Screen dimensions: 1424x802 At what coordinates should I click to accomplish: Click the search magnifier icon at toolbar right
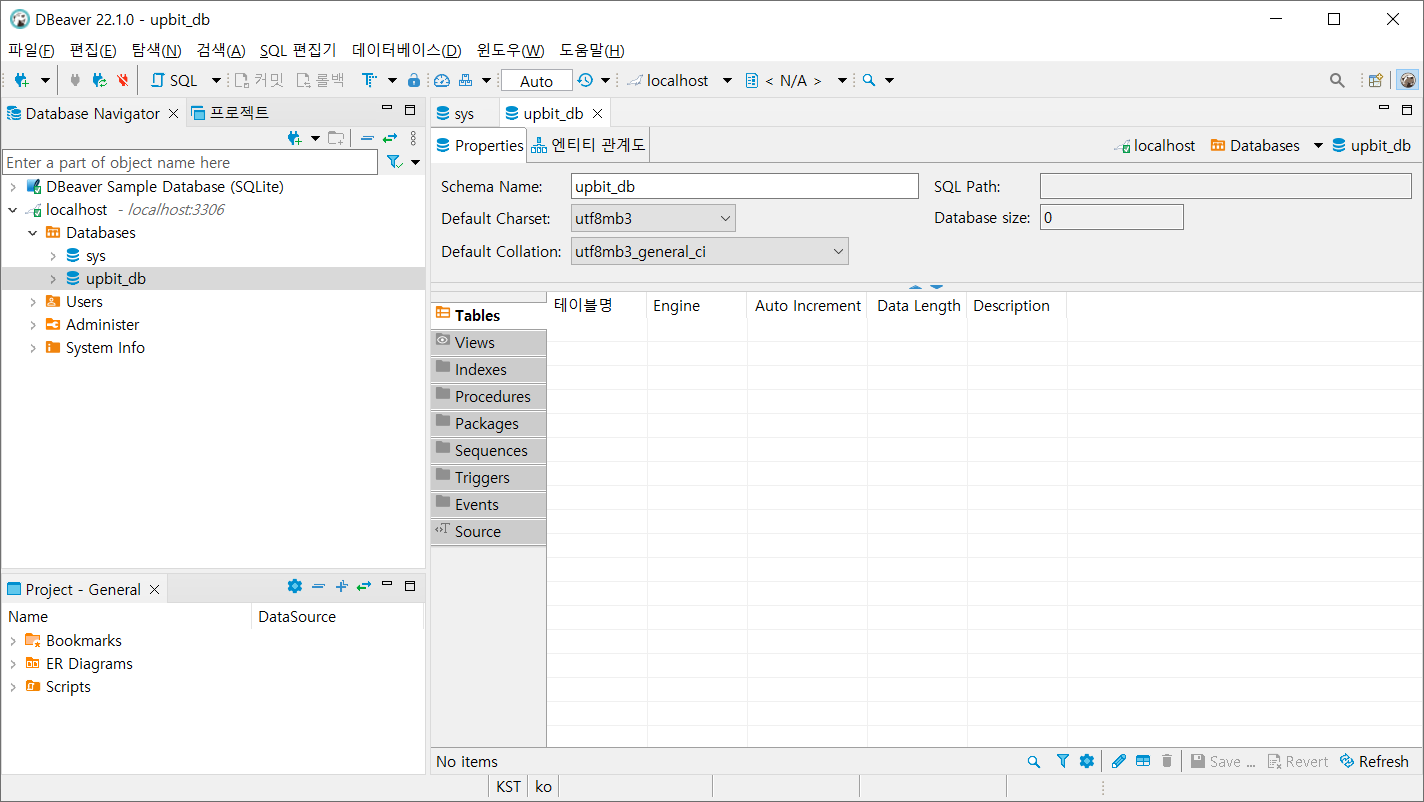coord(1337,80)
